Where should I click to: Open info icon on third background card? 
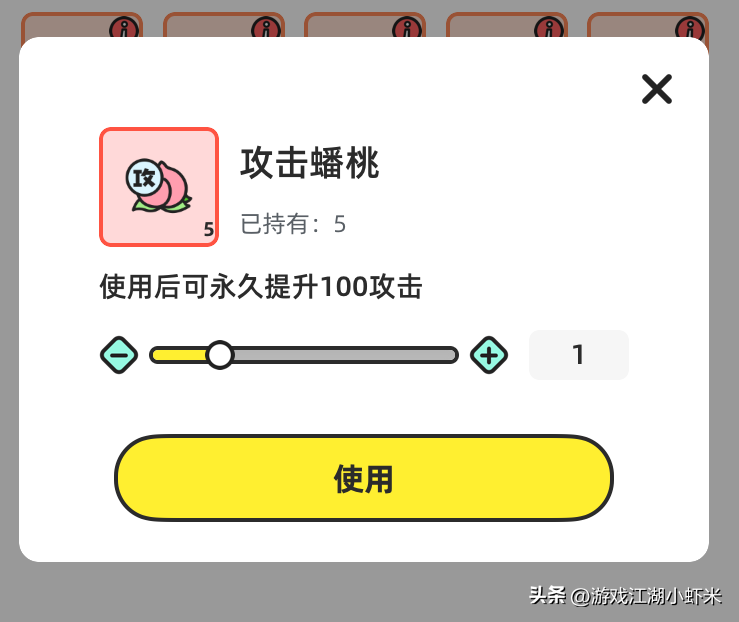pyautogui.click(x=407, y=28)
